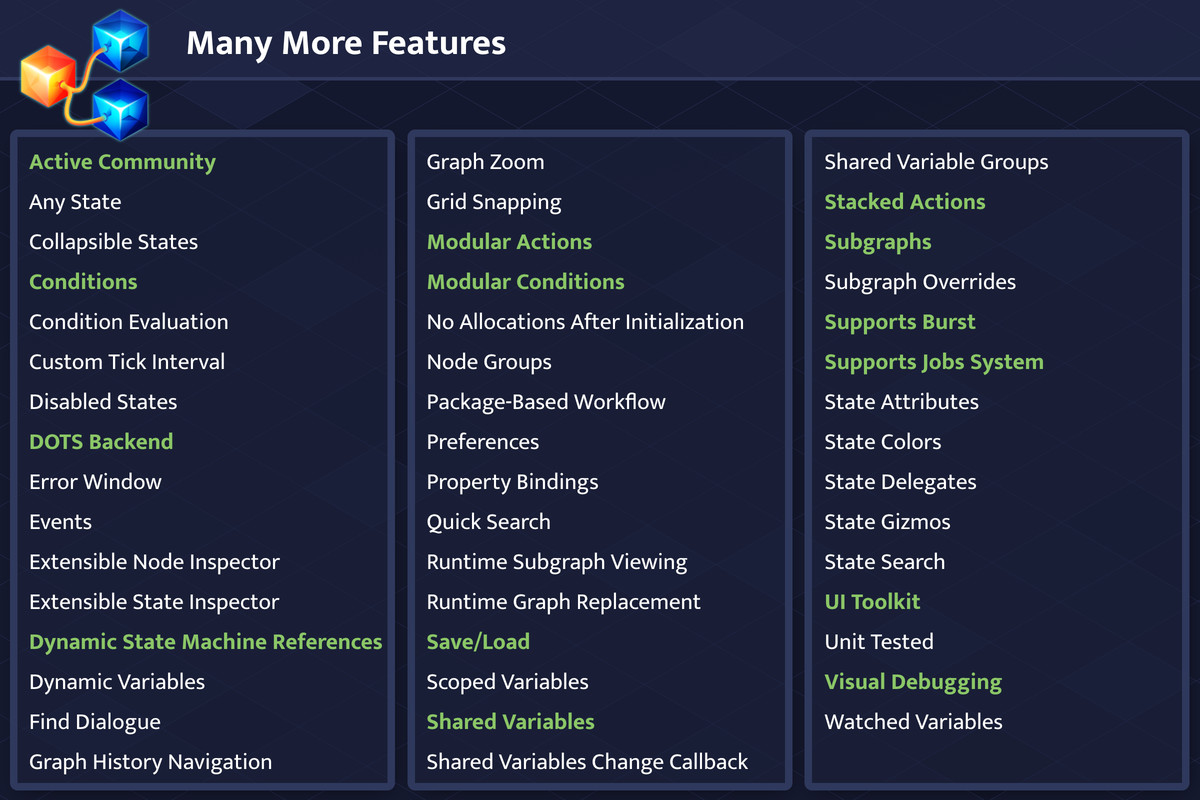The image size is (1200, 800).
Task: Select the Modular Actions feature
Action: (509, 242)
